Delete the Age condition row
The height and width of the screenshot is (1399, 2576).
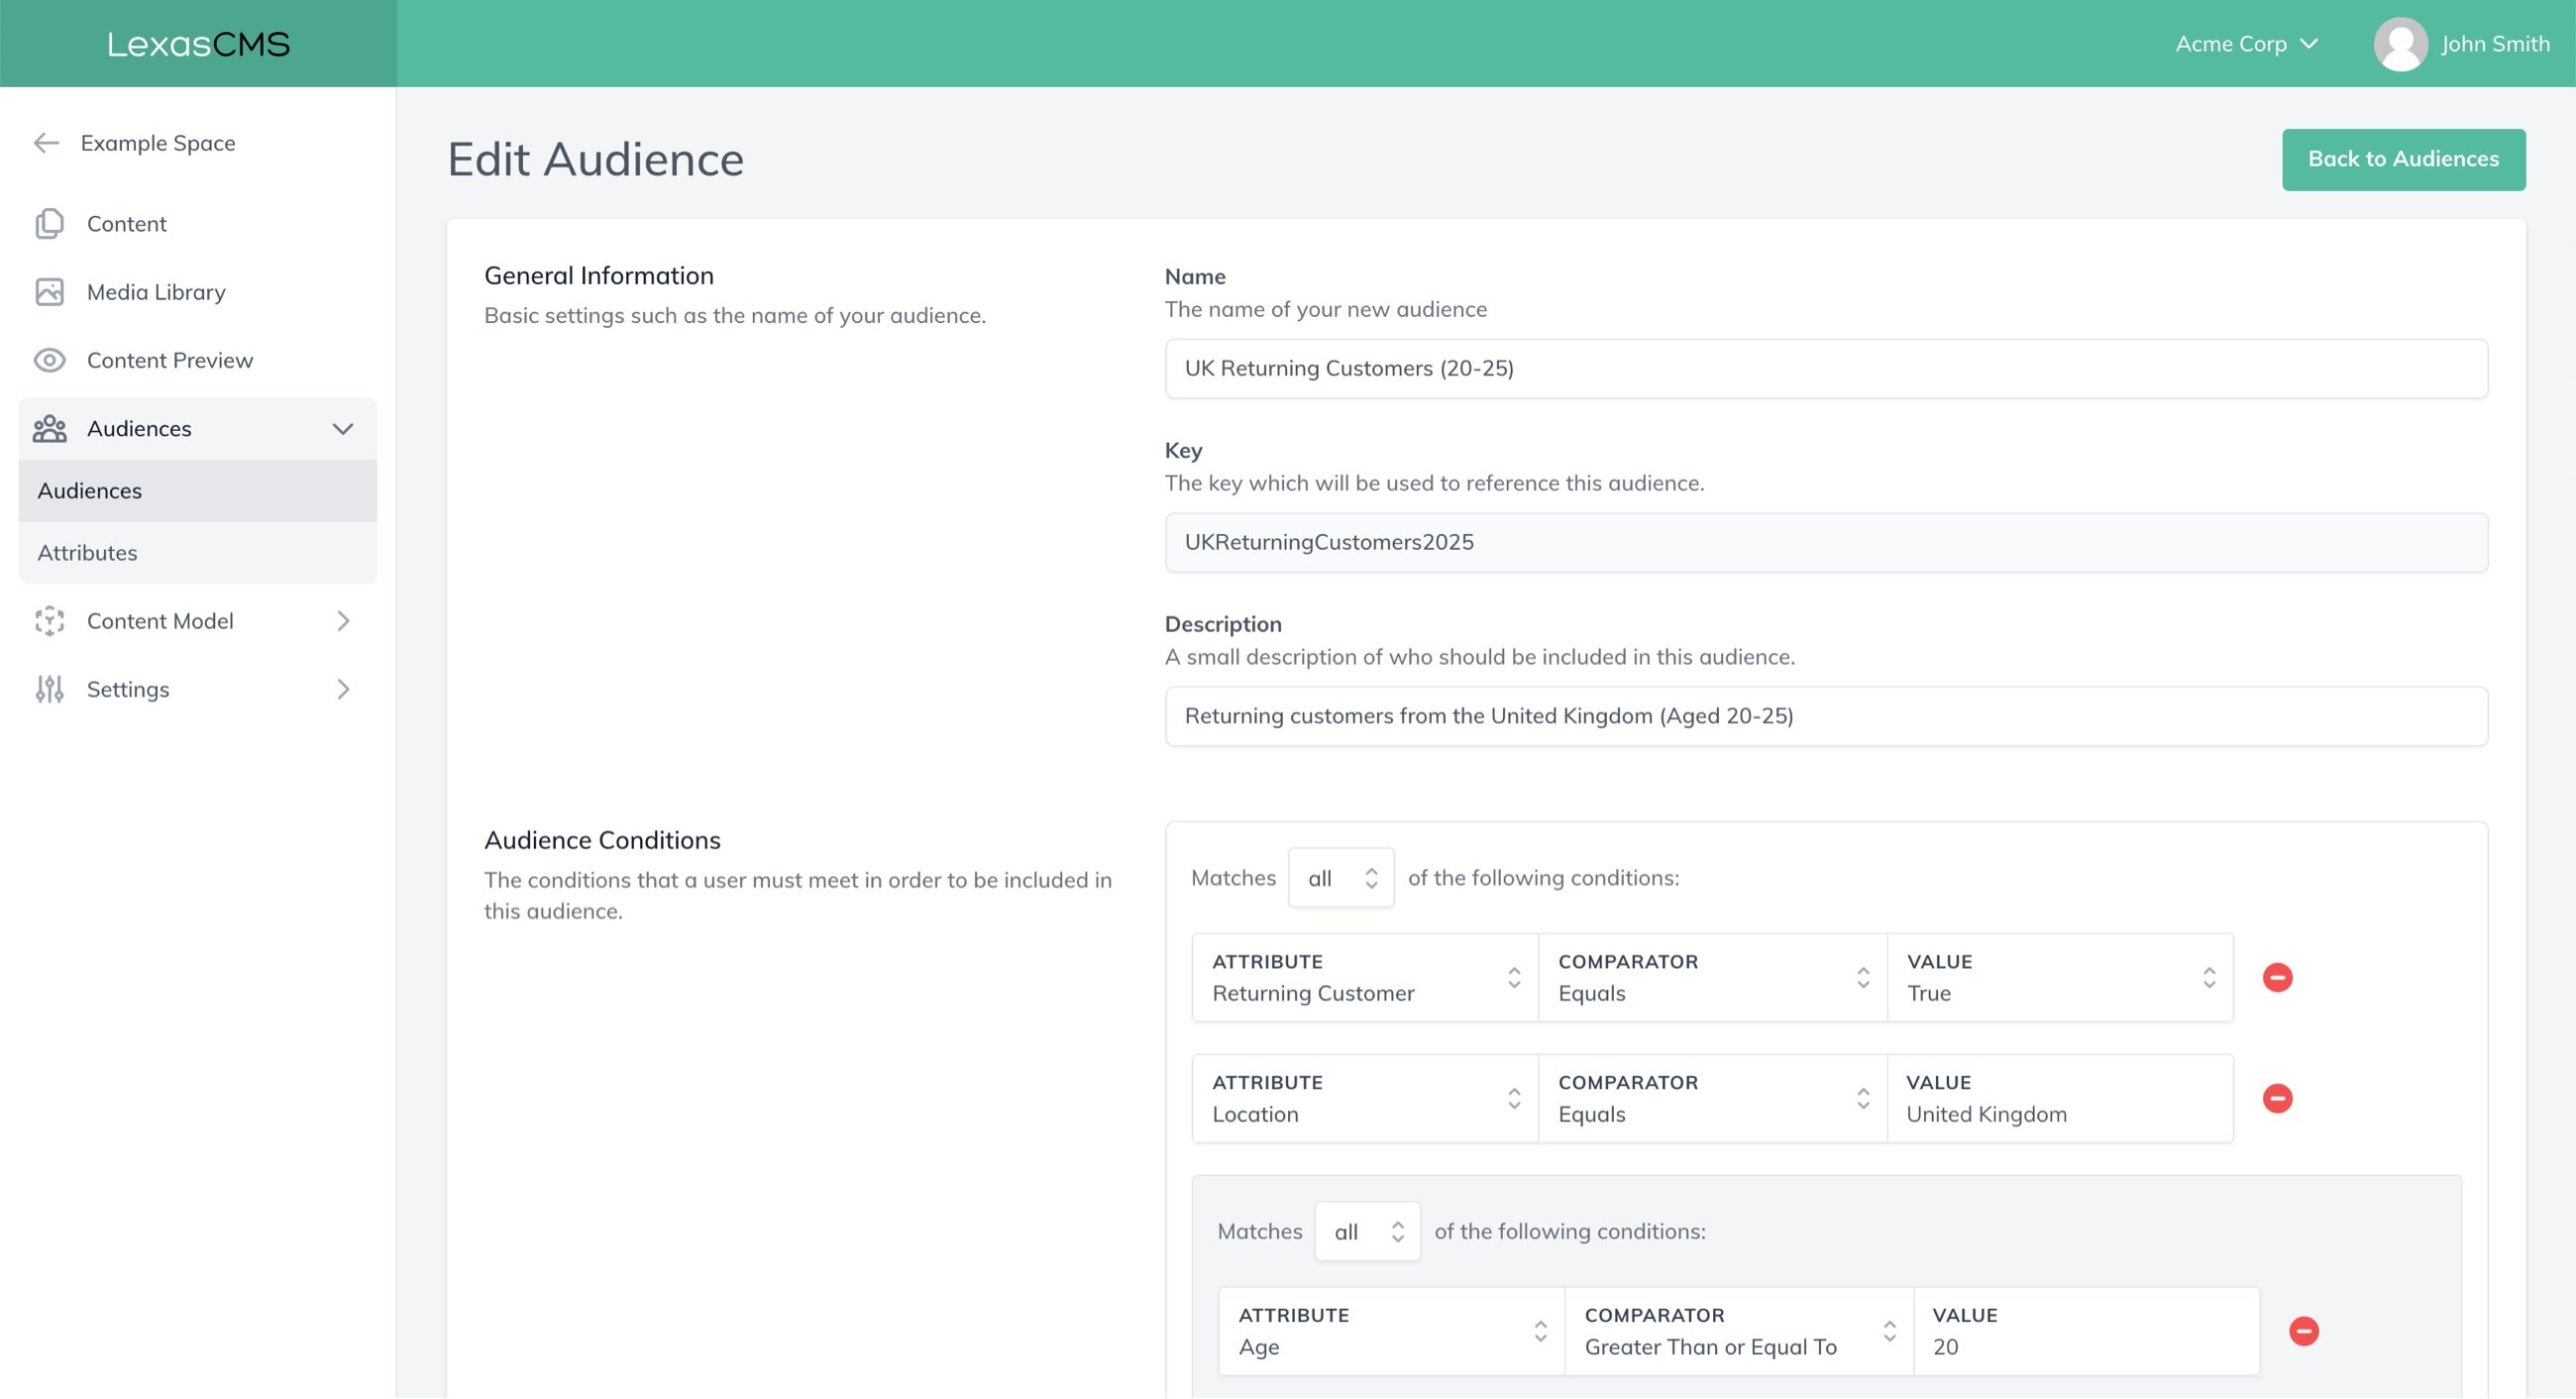click(2303, 1331)
